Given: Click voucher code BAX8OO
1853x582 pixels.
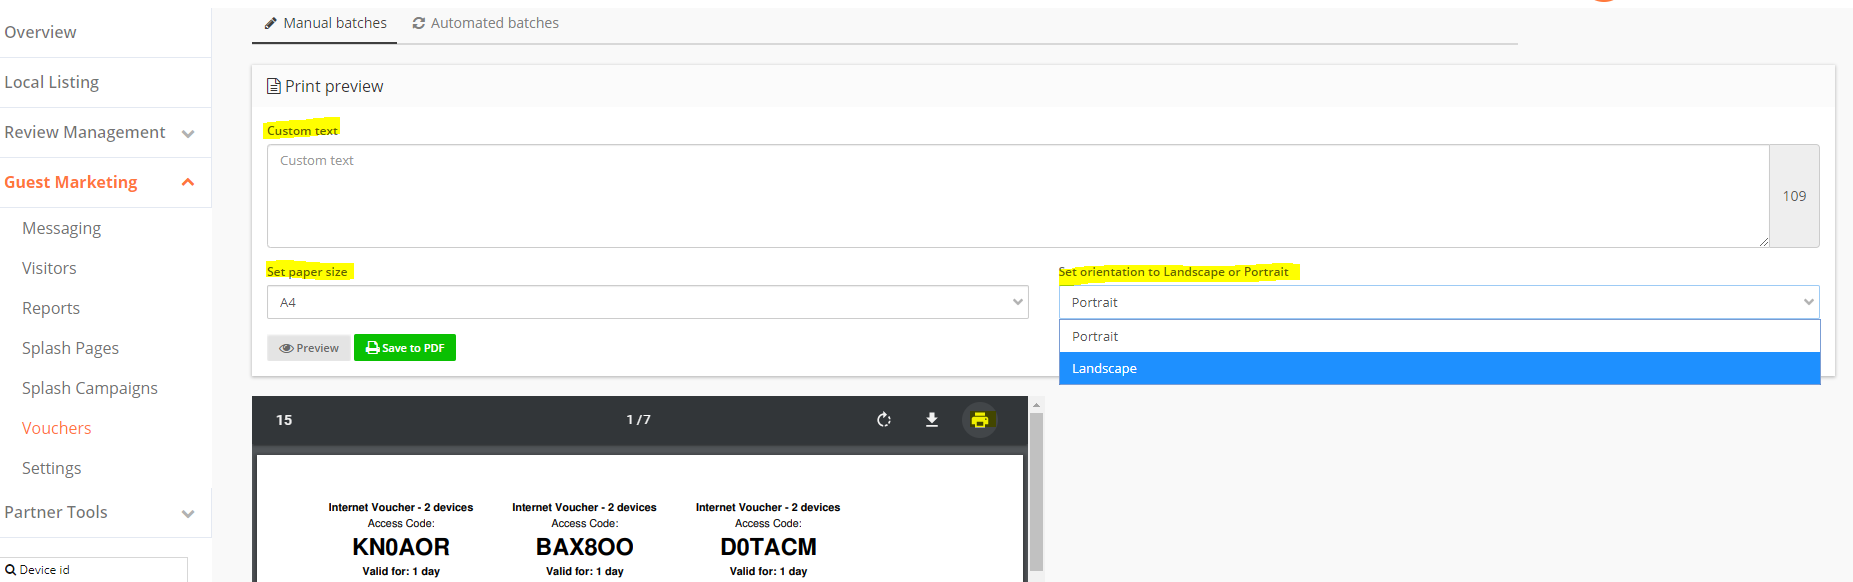Looking at the screenshot, I should pos(585,547).
